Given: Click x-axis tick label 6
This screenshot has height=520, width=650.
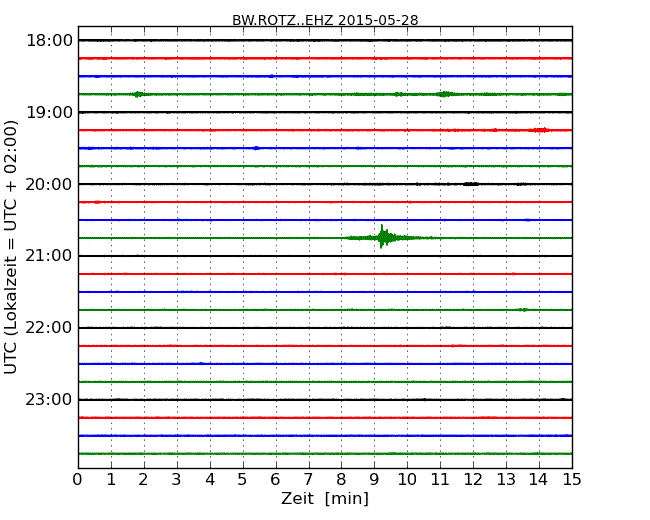Looking at the screenshot, I should 275,479.
